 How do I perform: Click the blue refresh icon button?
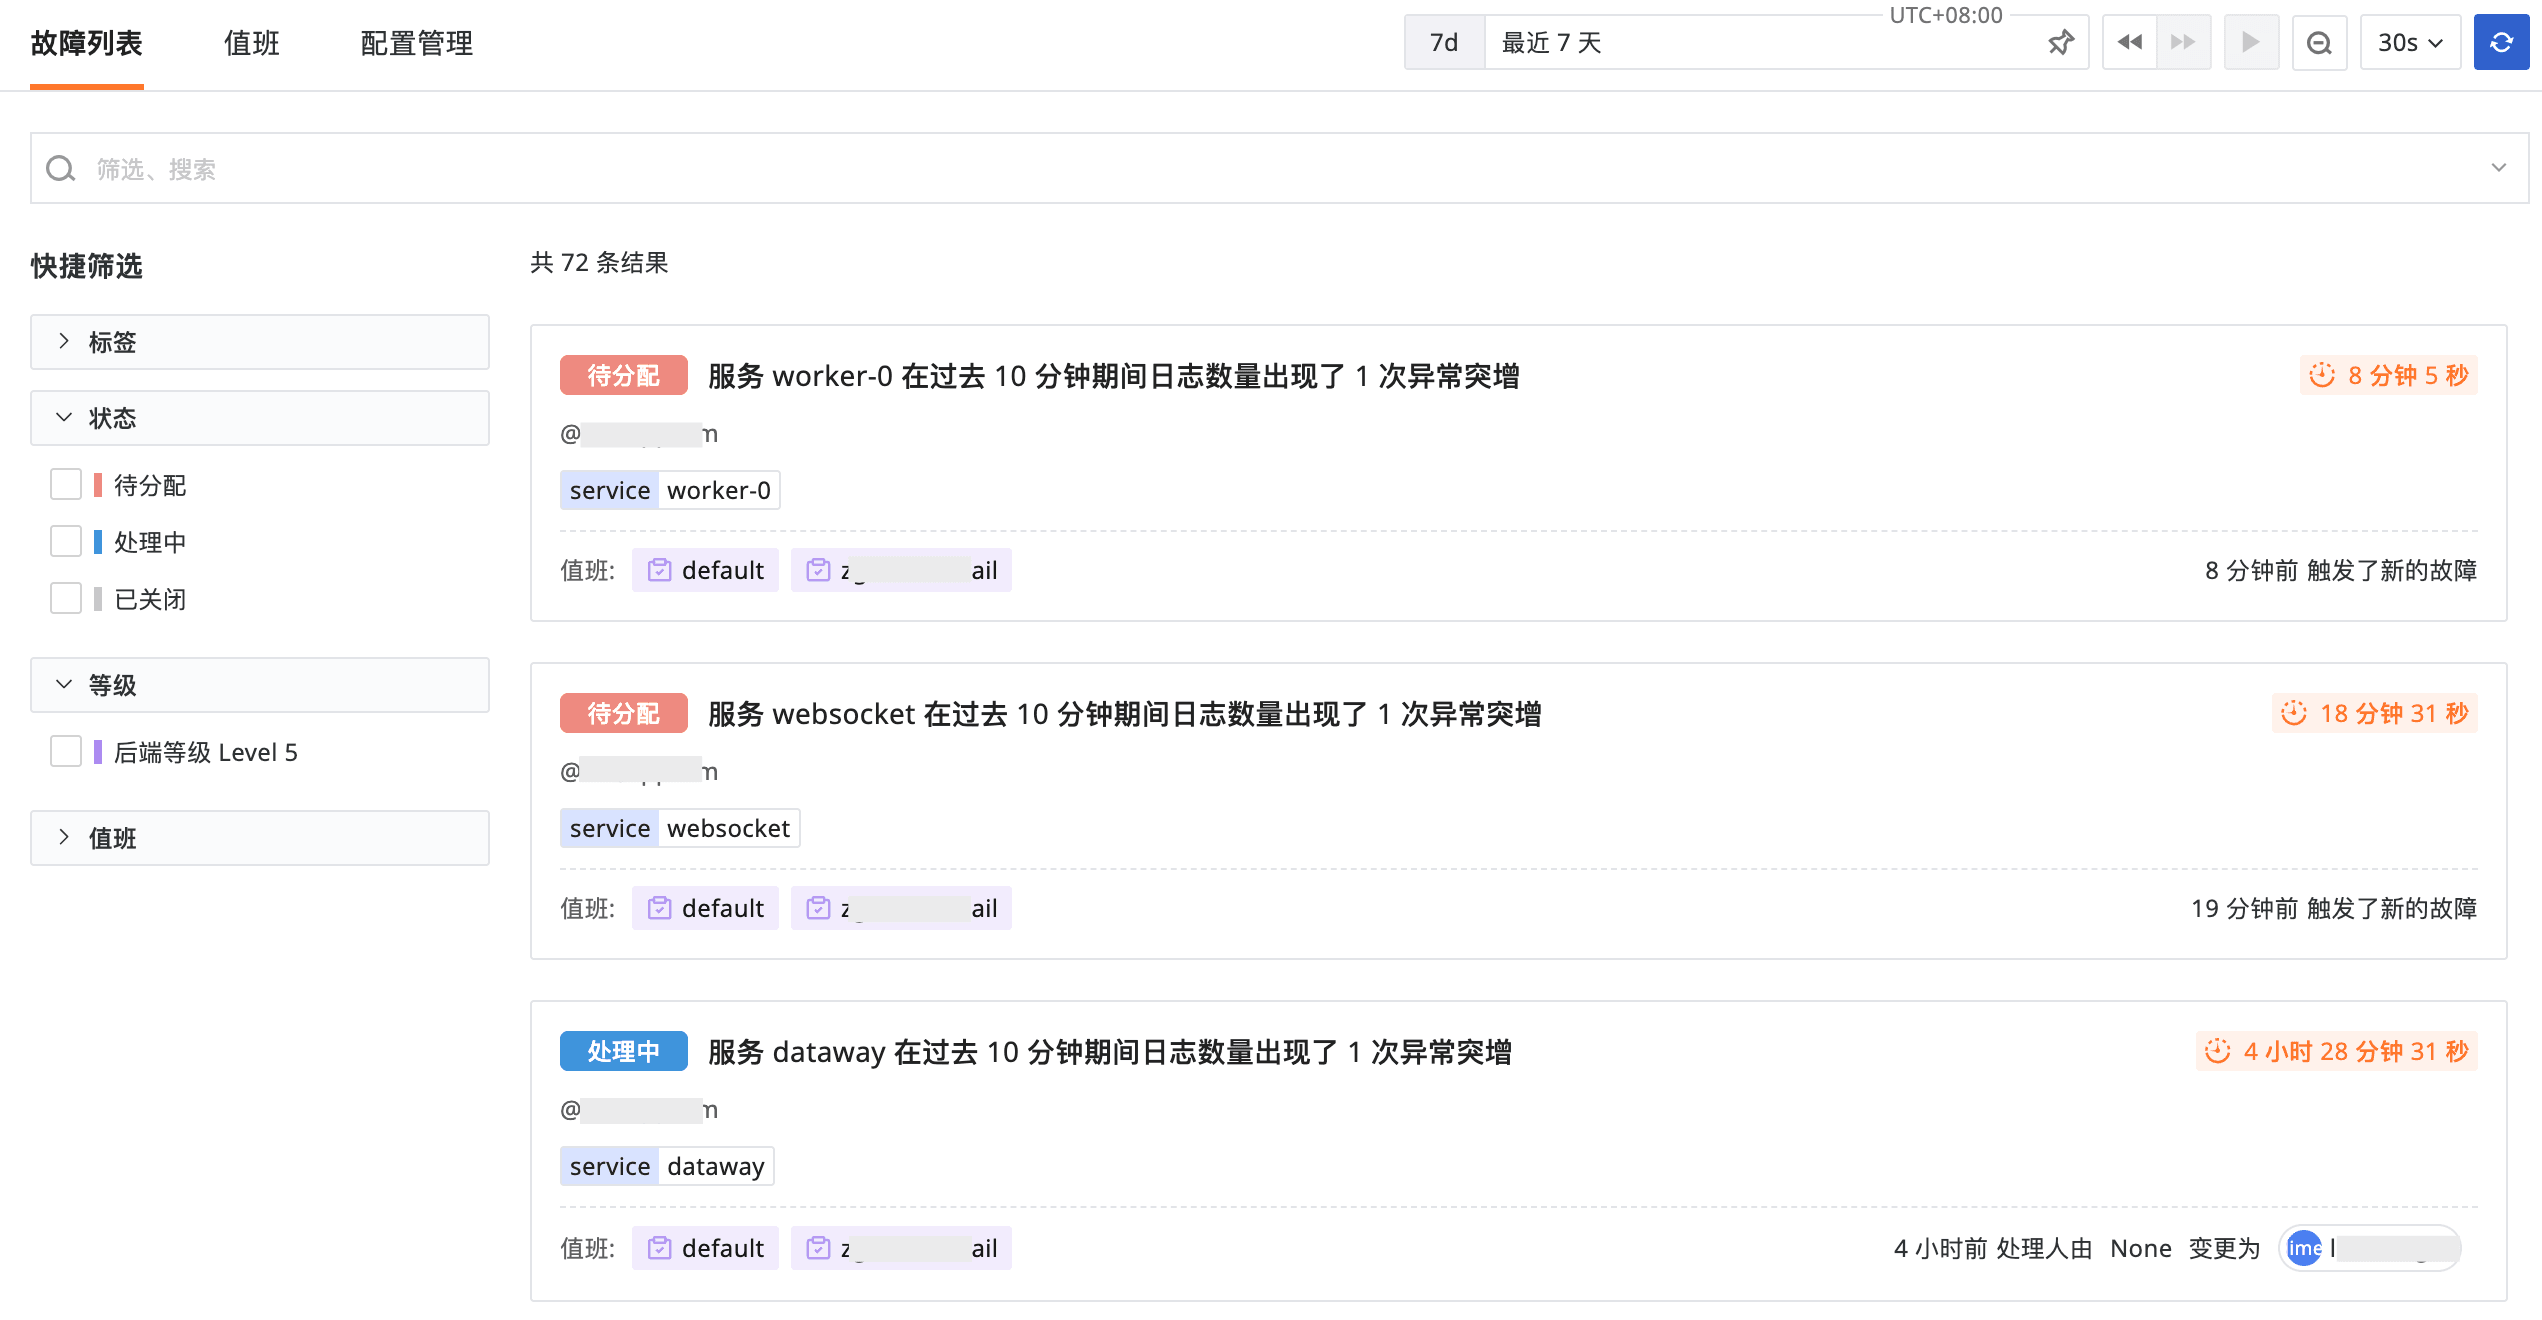coord(2500,42)
